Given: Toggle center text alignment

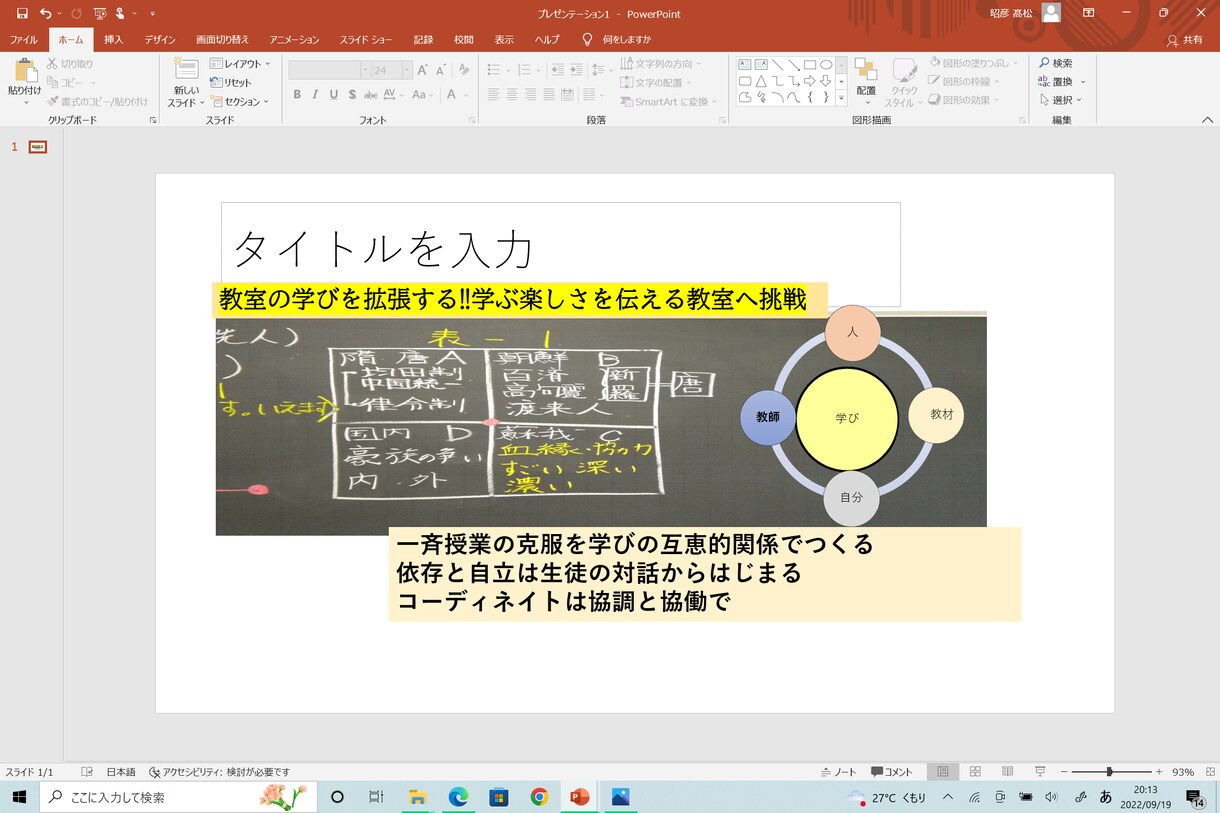Looking at the screenshot, I should pos(512,95).
